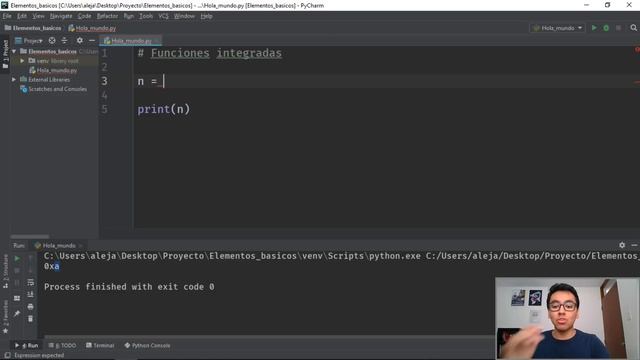Click tool window quick-access icon in status bar
This screenshot has height=360, width=640.
tap(7, 356)
